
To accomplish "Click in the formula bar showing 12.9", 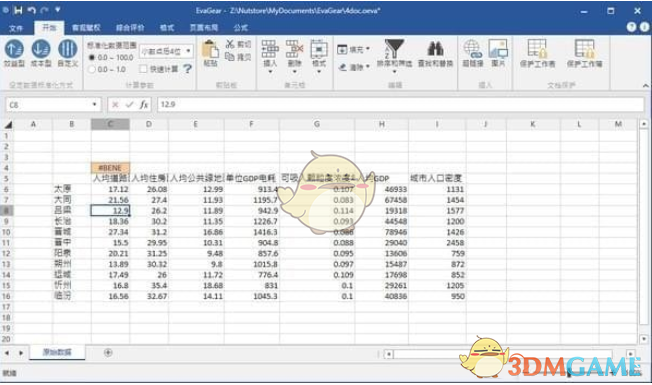I will 400,104.
